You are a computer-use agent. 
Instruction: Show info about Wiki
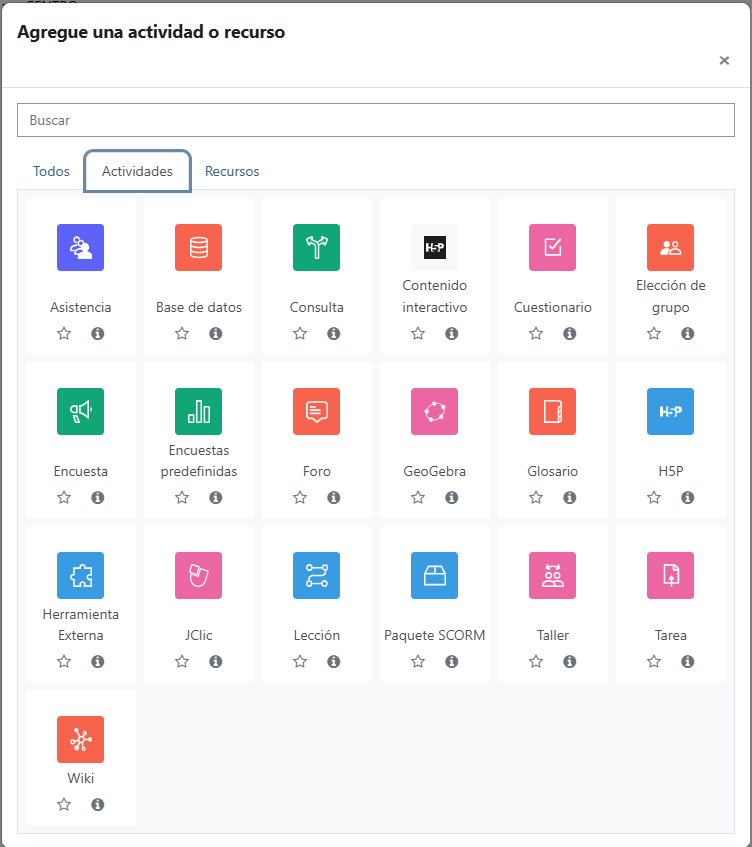(98, 804)
